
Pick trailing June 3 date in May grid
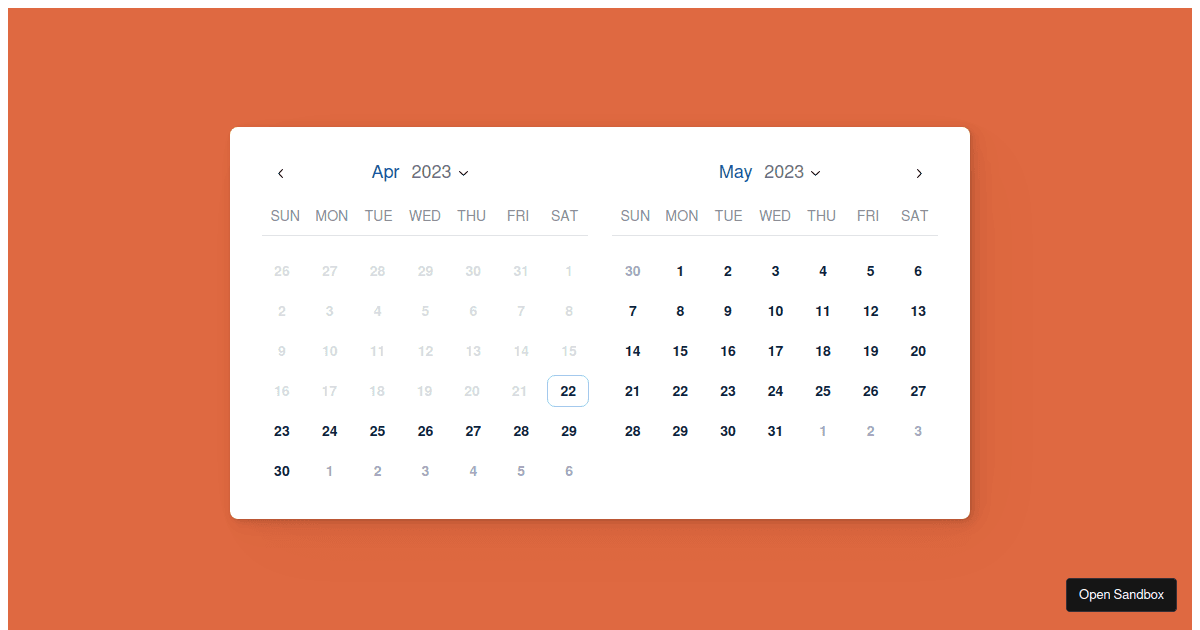pyautogui.click(x=918, y=431)
